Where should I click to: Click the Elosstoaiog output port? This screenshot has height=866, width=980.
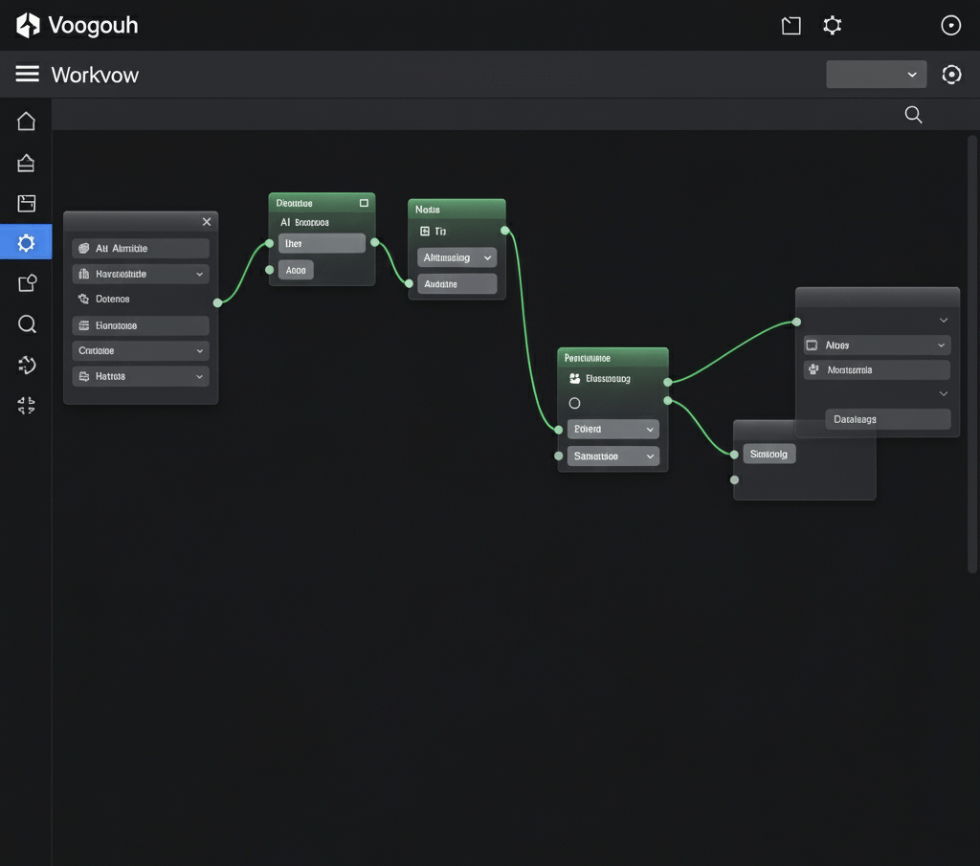668,382
